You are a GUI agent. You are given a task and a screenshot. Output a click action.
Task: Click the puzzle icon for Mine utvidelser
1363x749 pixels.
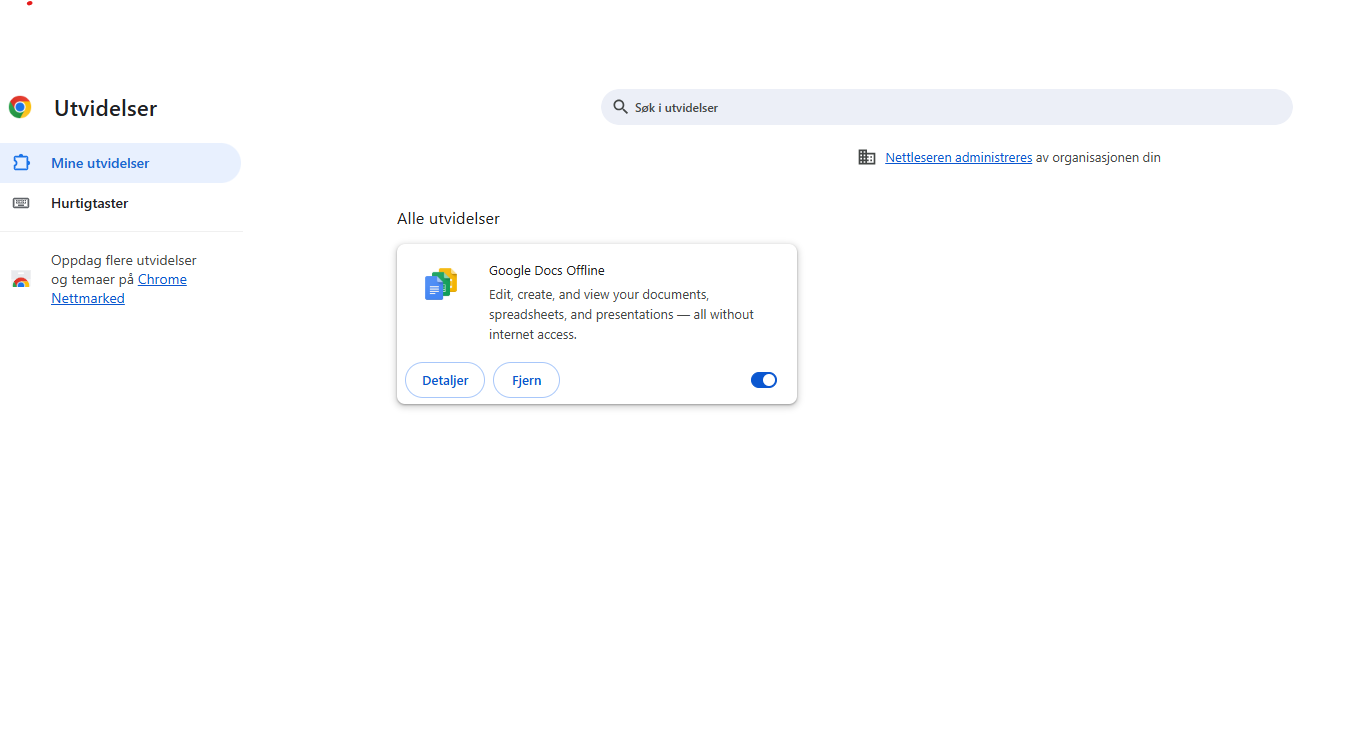point(21,163)
